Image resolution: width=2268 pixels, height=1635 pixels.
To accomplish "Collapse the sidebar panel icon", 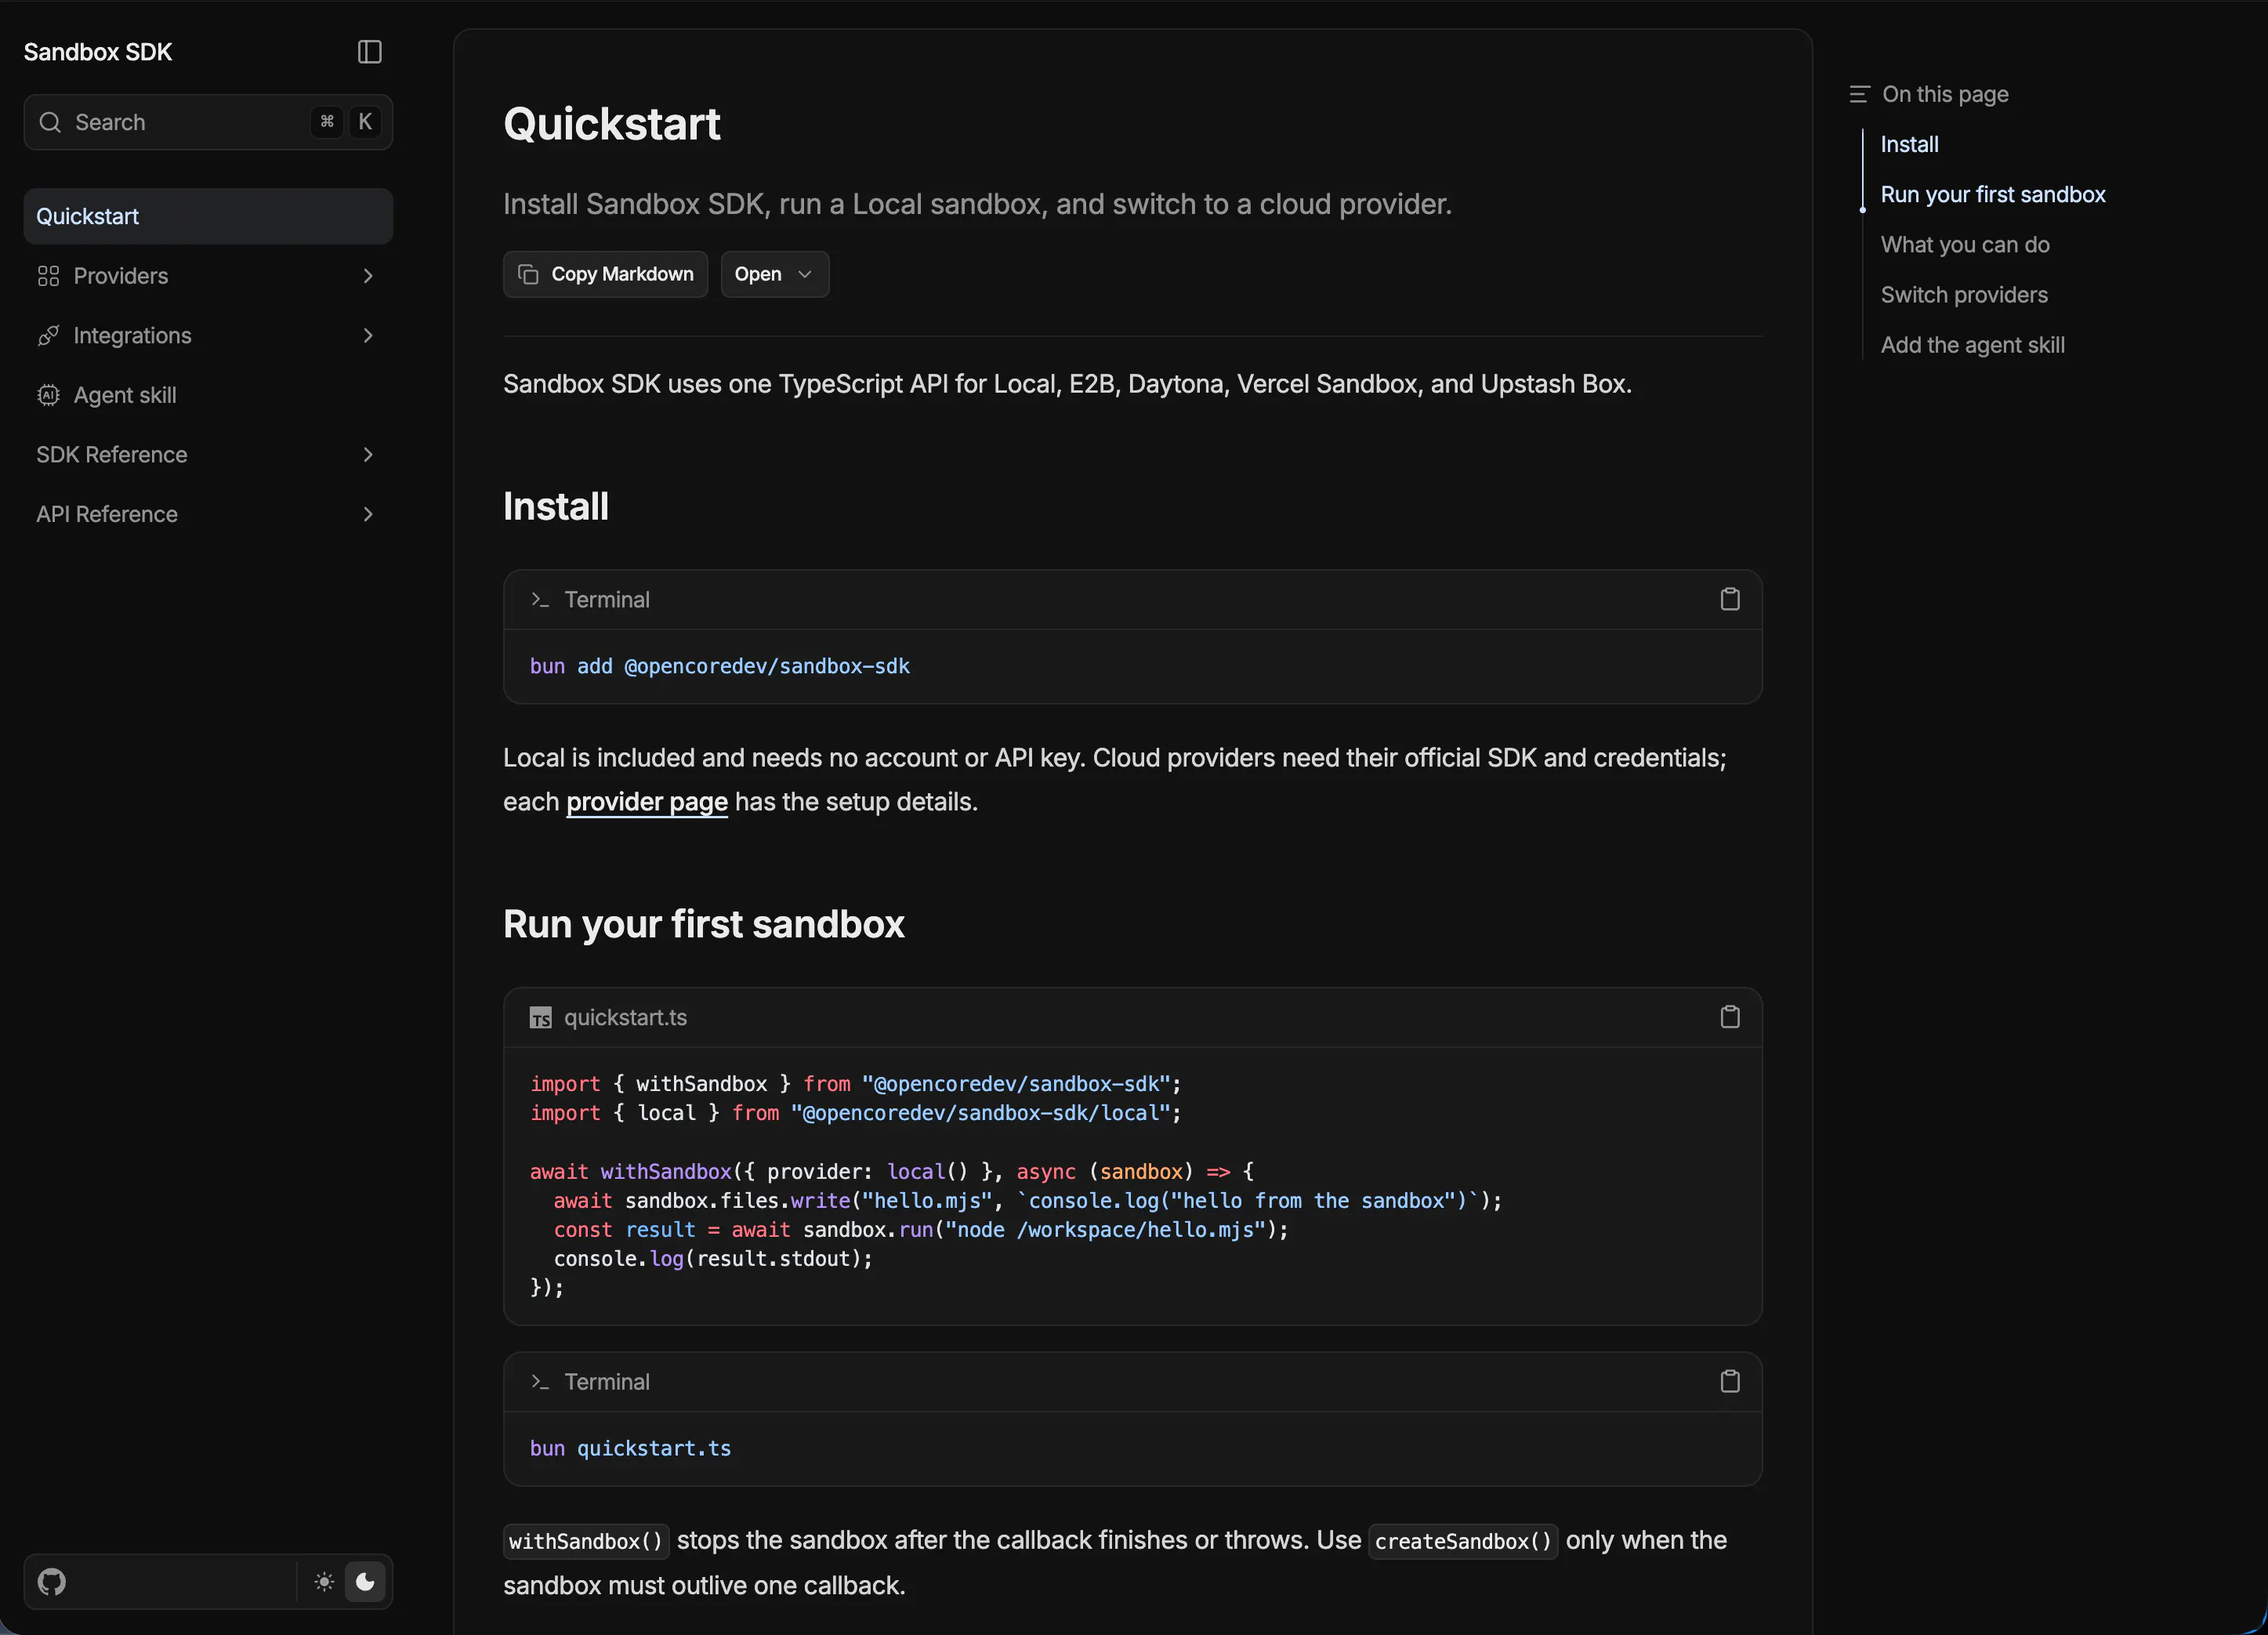I will (x=369, y=52).
